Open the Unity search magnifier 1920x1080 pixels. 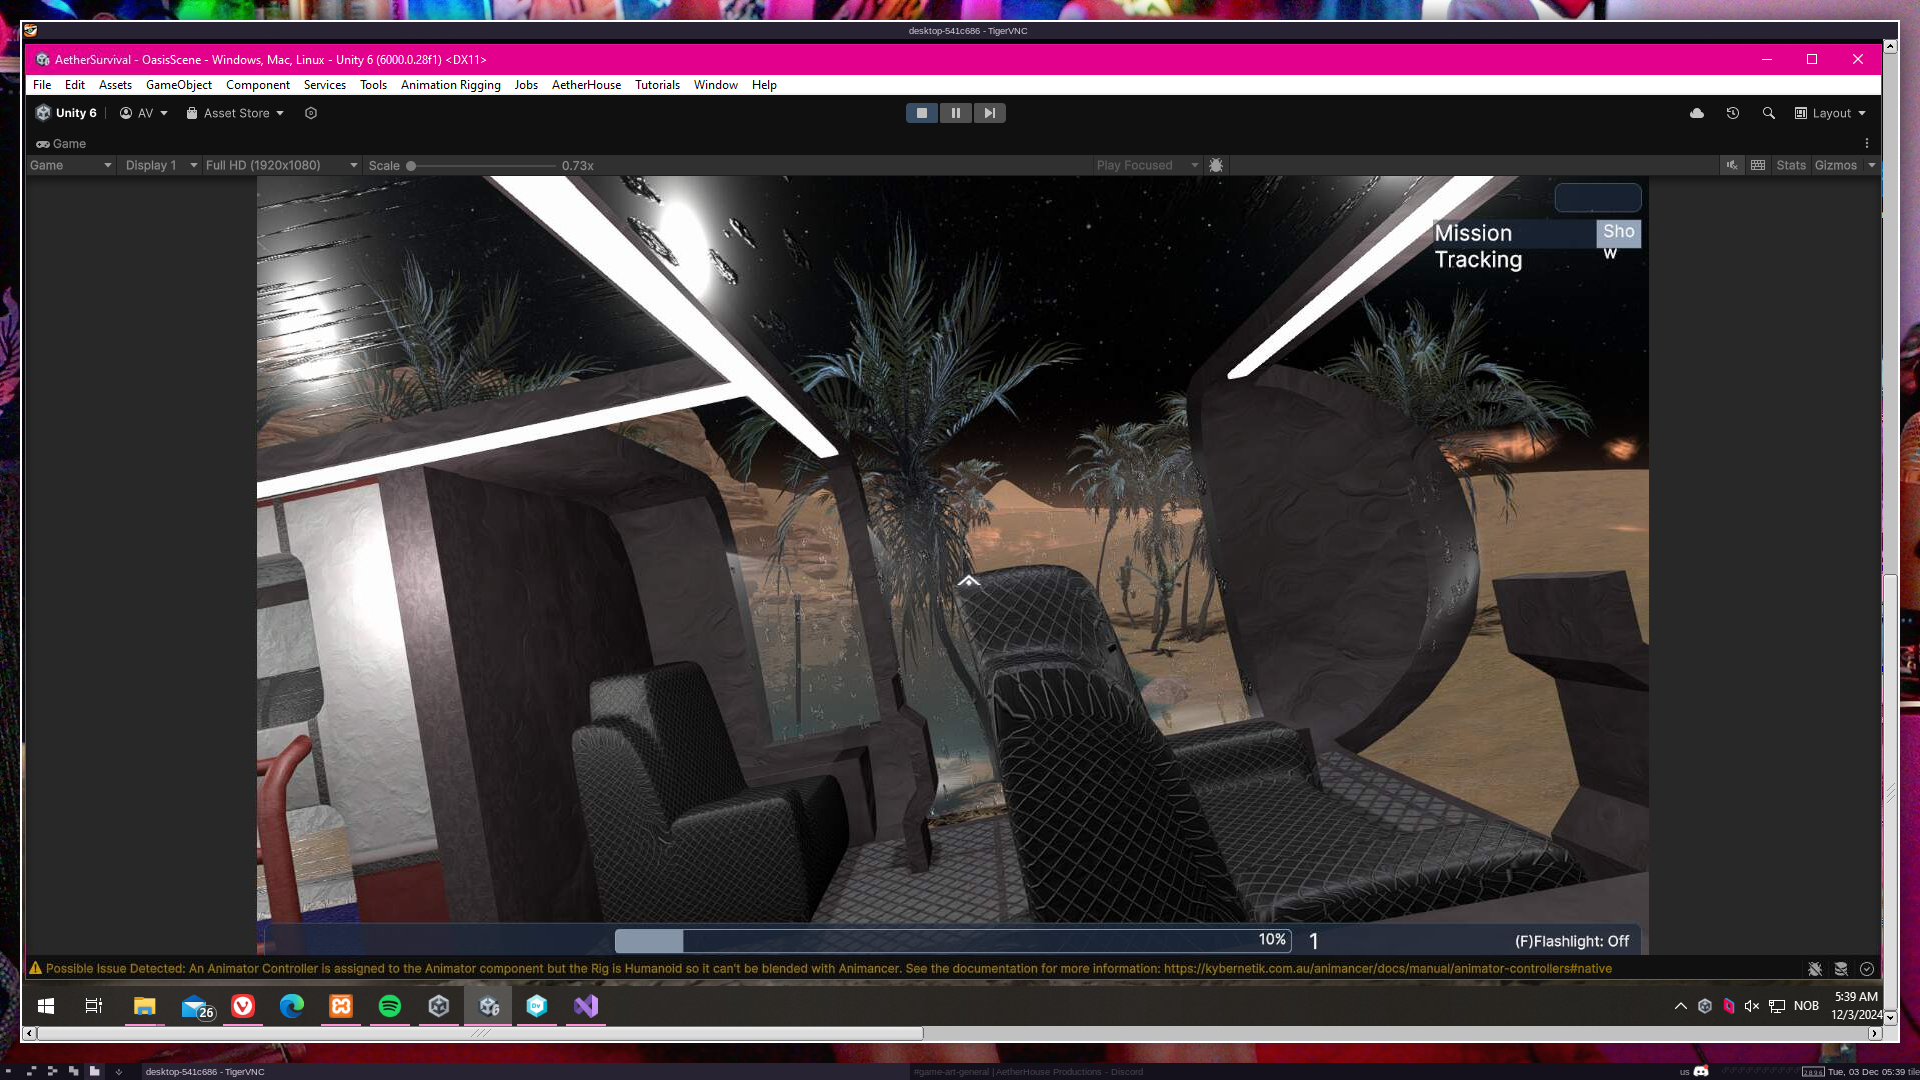tap(1769, 113)
